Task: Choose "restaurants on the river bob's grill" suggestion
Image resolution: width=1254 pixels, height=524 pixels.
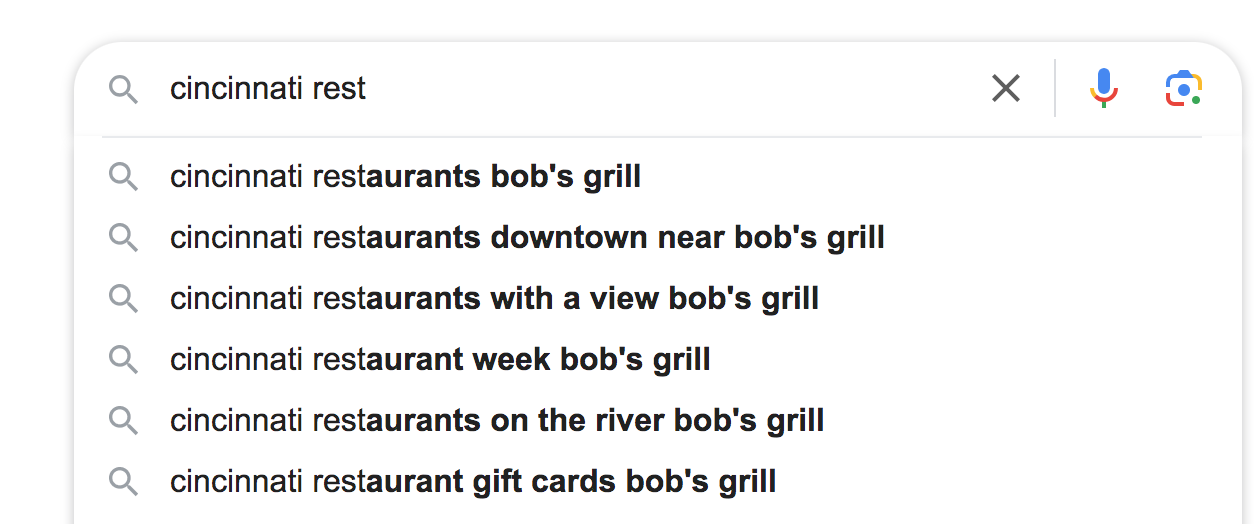Action: pos(497,420)
